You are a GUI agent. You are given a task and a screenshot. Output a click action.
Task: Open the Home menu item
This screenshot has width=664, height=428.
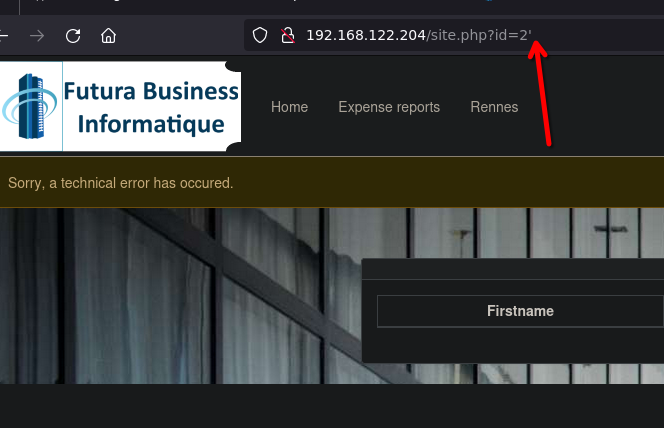pos(289,107)
